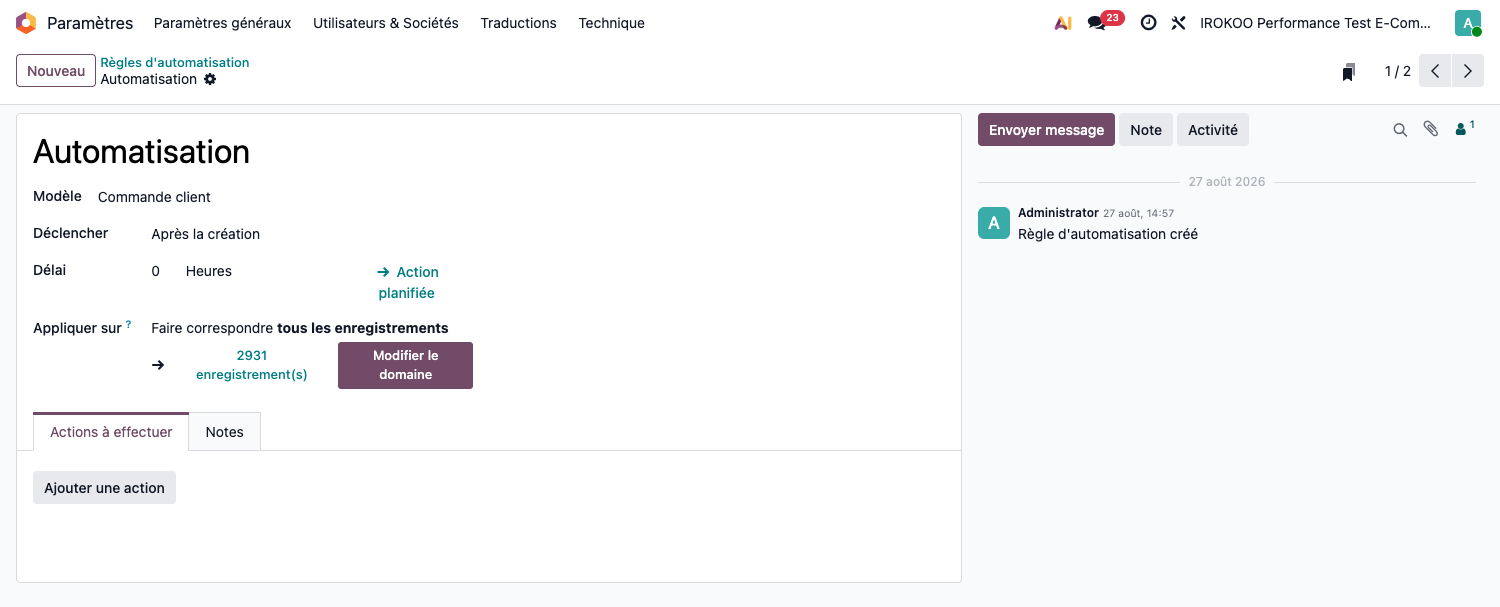Open the Traductions menu
This screenshot has width=1500, height=607.
[518, 23]
